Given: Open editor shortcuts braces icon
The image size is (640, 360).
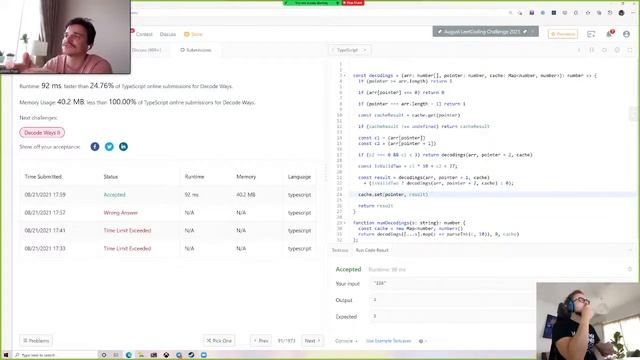Looking at the screenshot, I should (591, 50).
